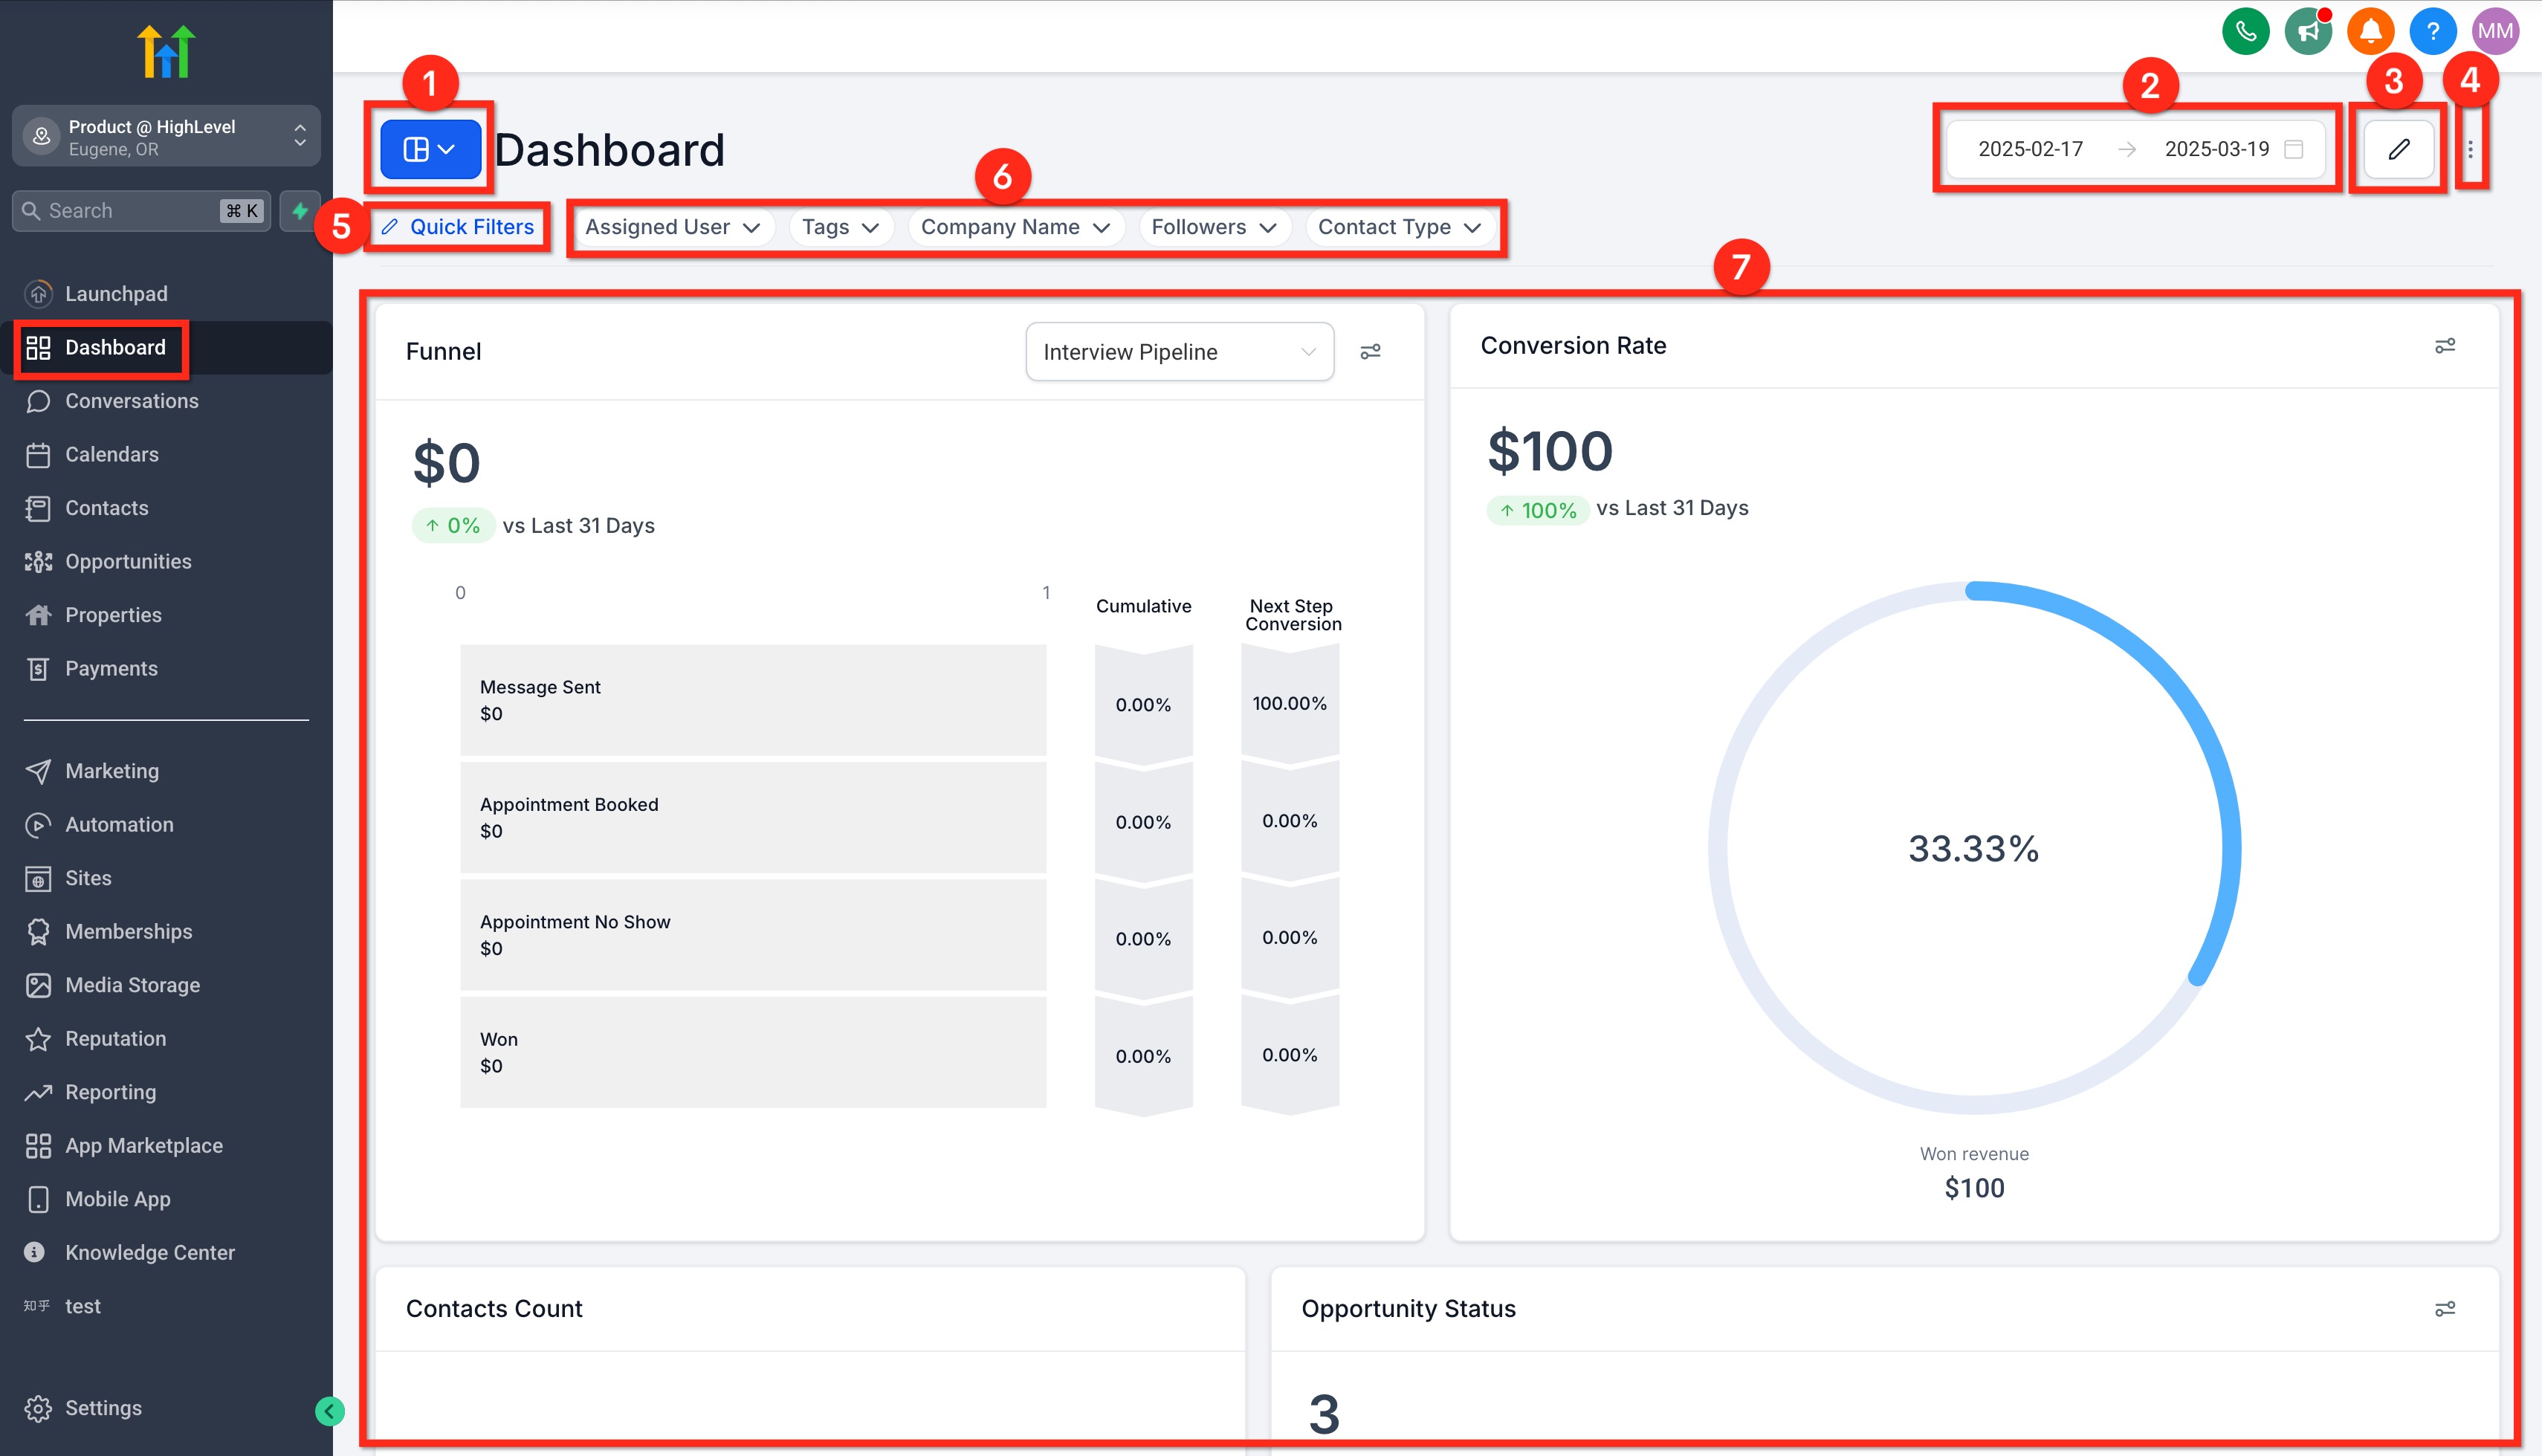This screenshot has height=1456, width=2542.
Task: Open the three-dot dashboard options menu
Action: click(2470, 149)
